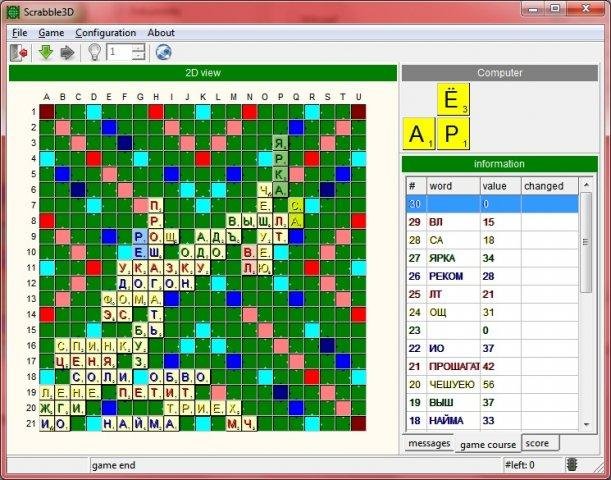Click column header letter U on board

pyautogui.click(x=358, y=97)
